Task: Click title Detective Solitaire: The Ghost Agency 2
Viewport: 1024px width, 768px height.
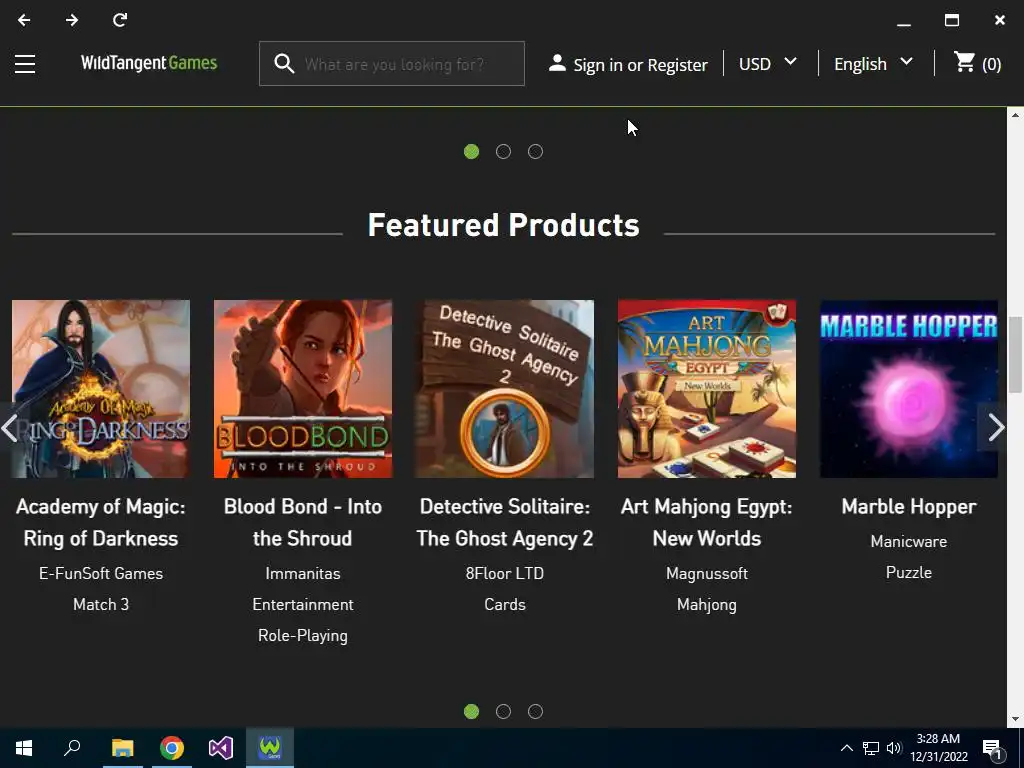Action: tap(505, 522)
